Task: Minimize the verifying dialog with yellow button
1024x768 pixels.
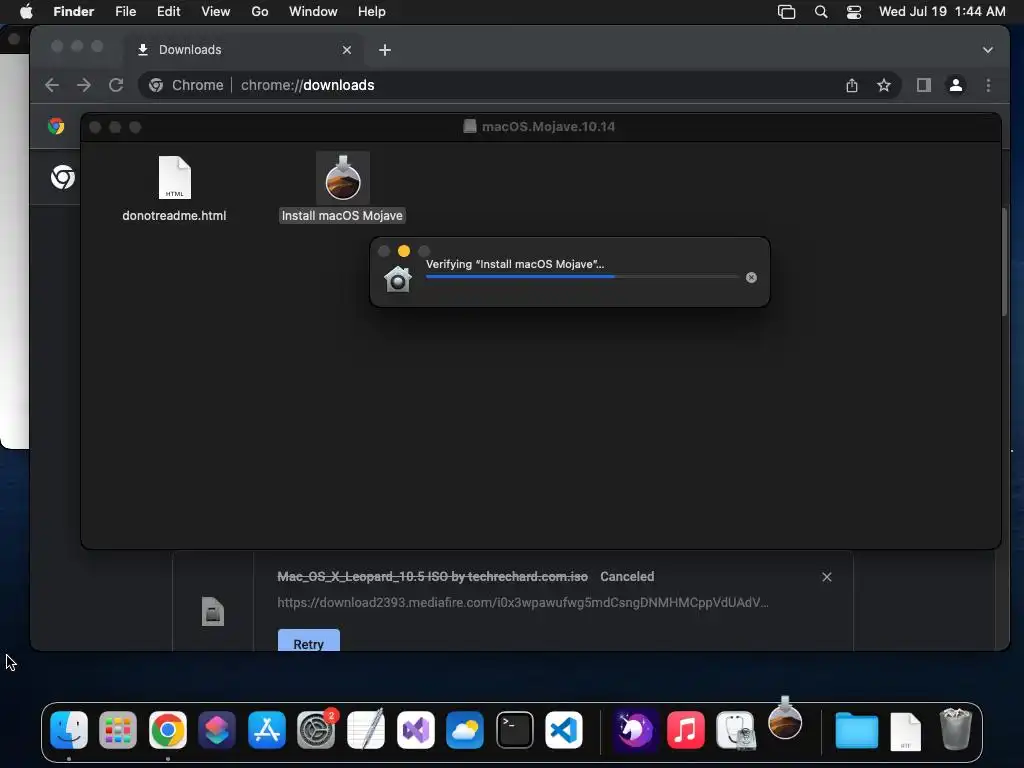Action: pyautogui.click(x=404, y=251)
